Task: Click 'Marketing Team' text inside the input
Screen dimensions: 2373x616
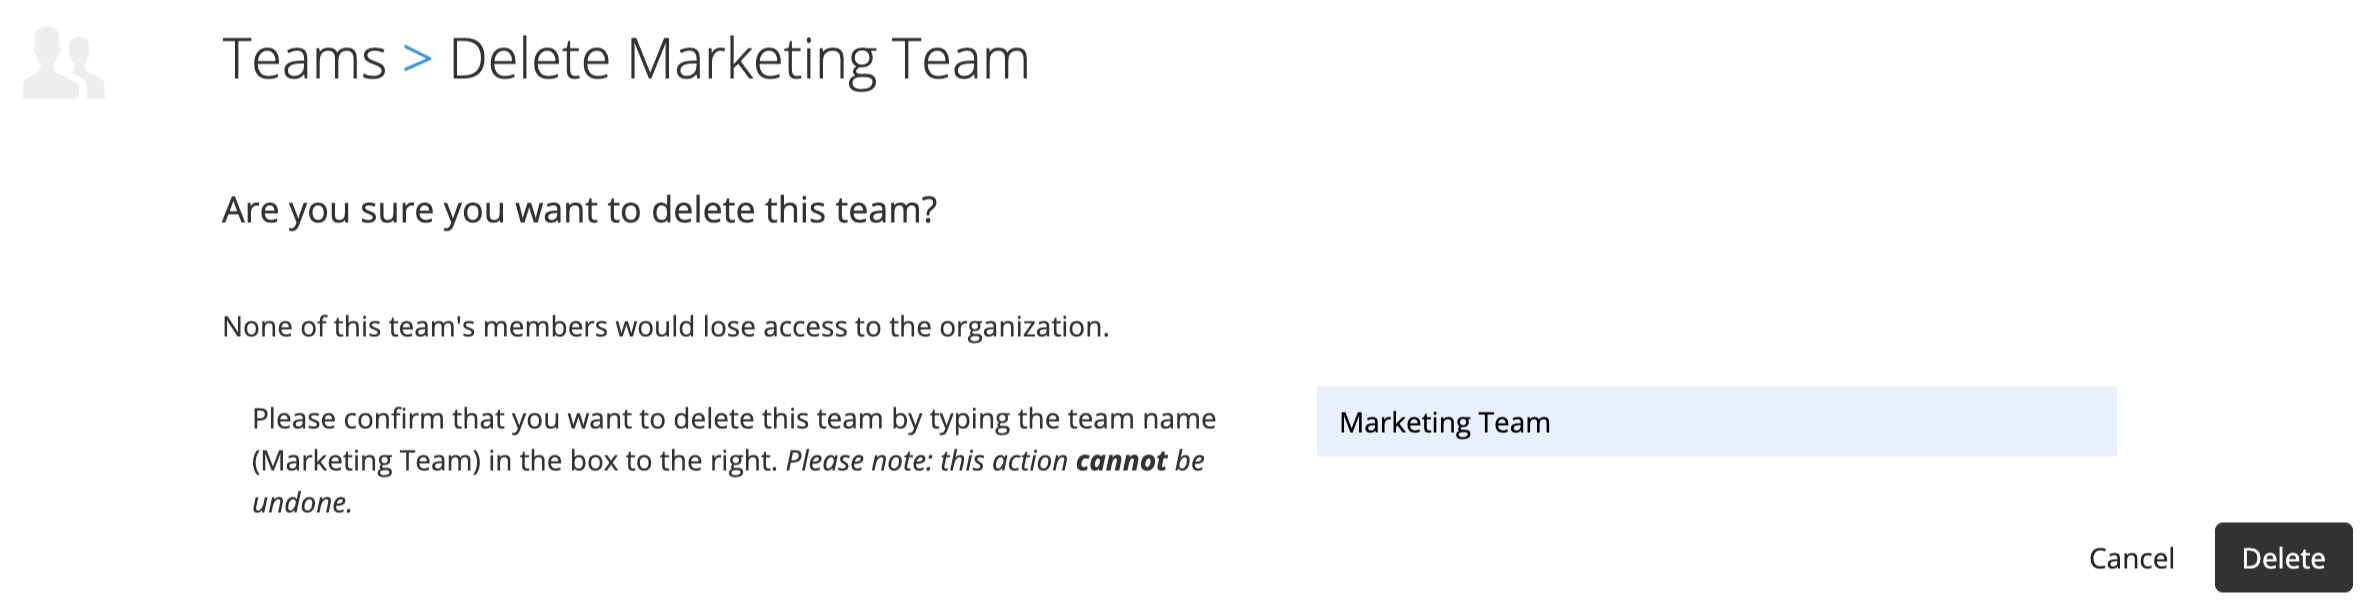Action: pyautogui.click(x=1444, y=423)
